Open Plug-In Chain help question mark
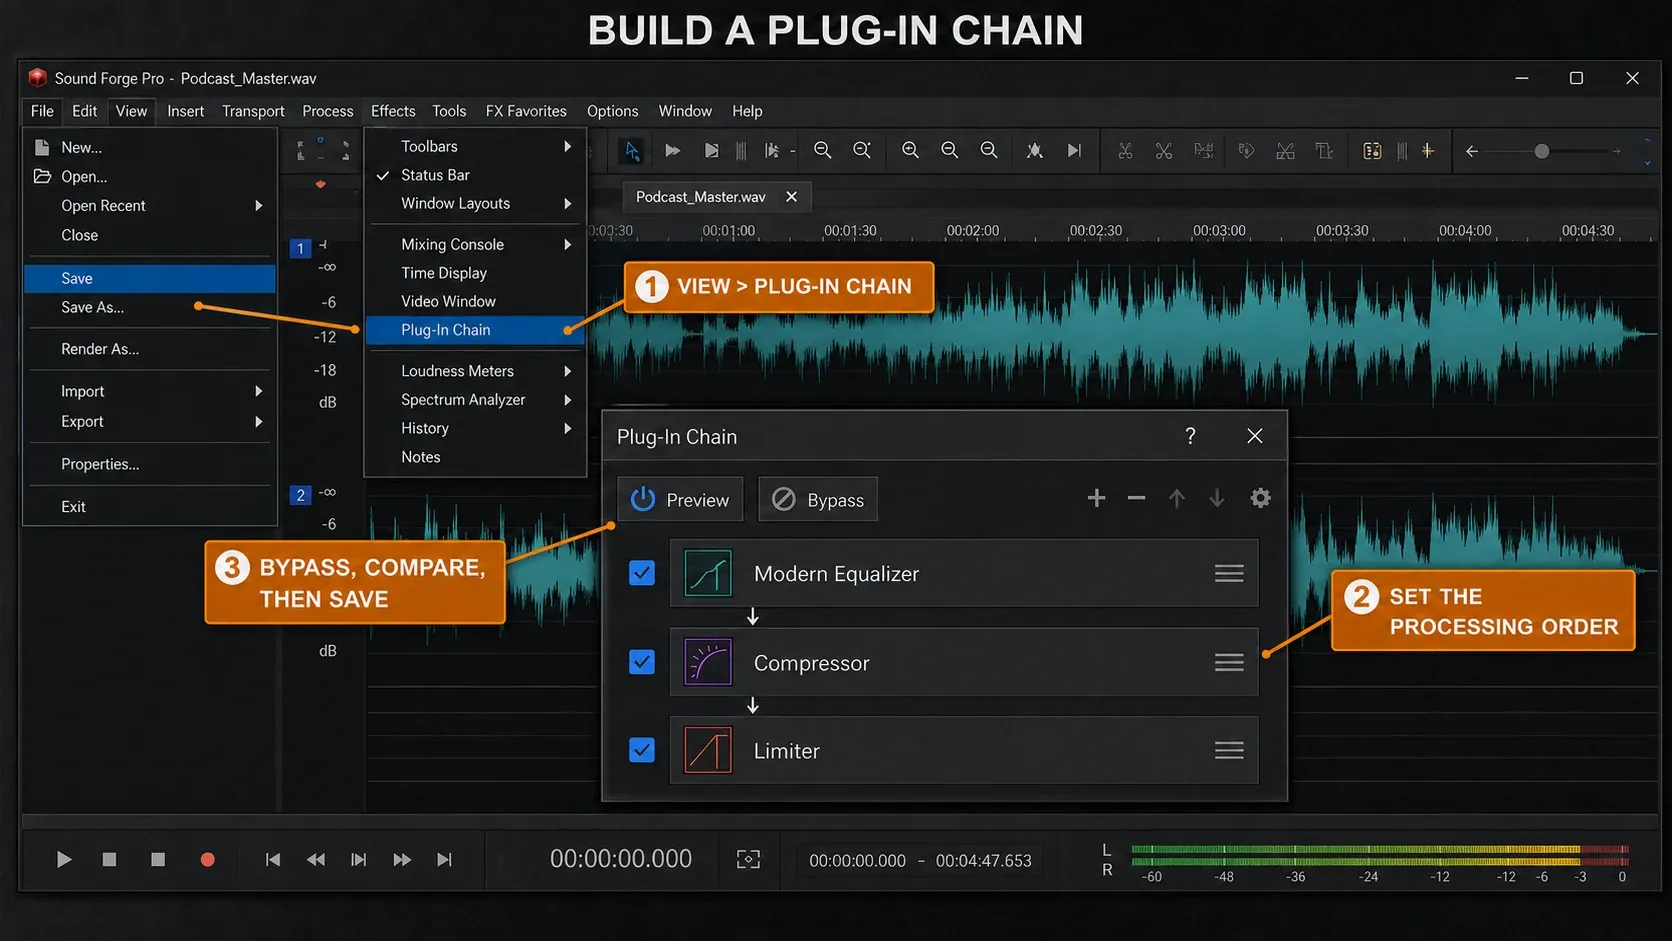 (x=1190, y=436)
